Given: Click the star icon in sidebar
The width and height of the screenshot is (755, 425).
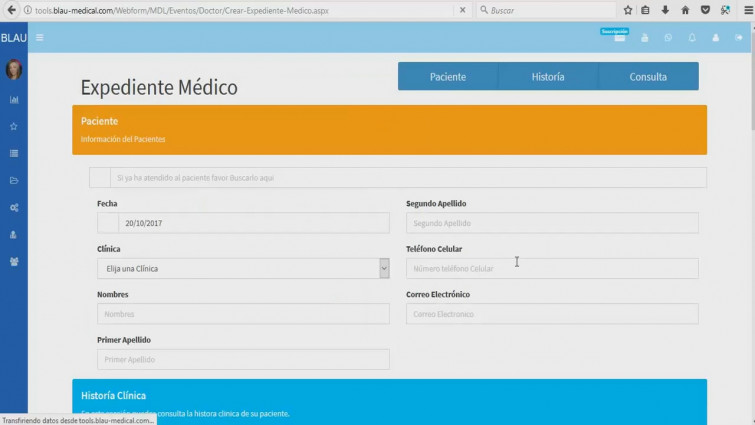Looking at the screenshot, I should [x=14, y=127].
